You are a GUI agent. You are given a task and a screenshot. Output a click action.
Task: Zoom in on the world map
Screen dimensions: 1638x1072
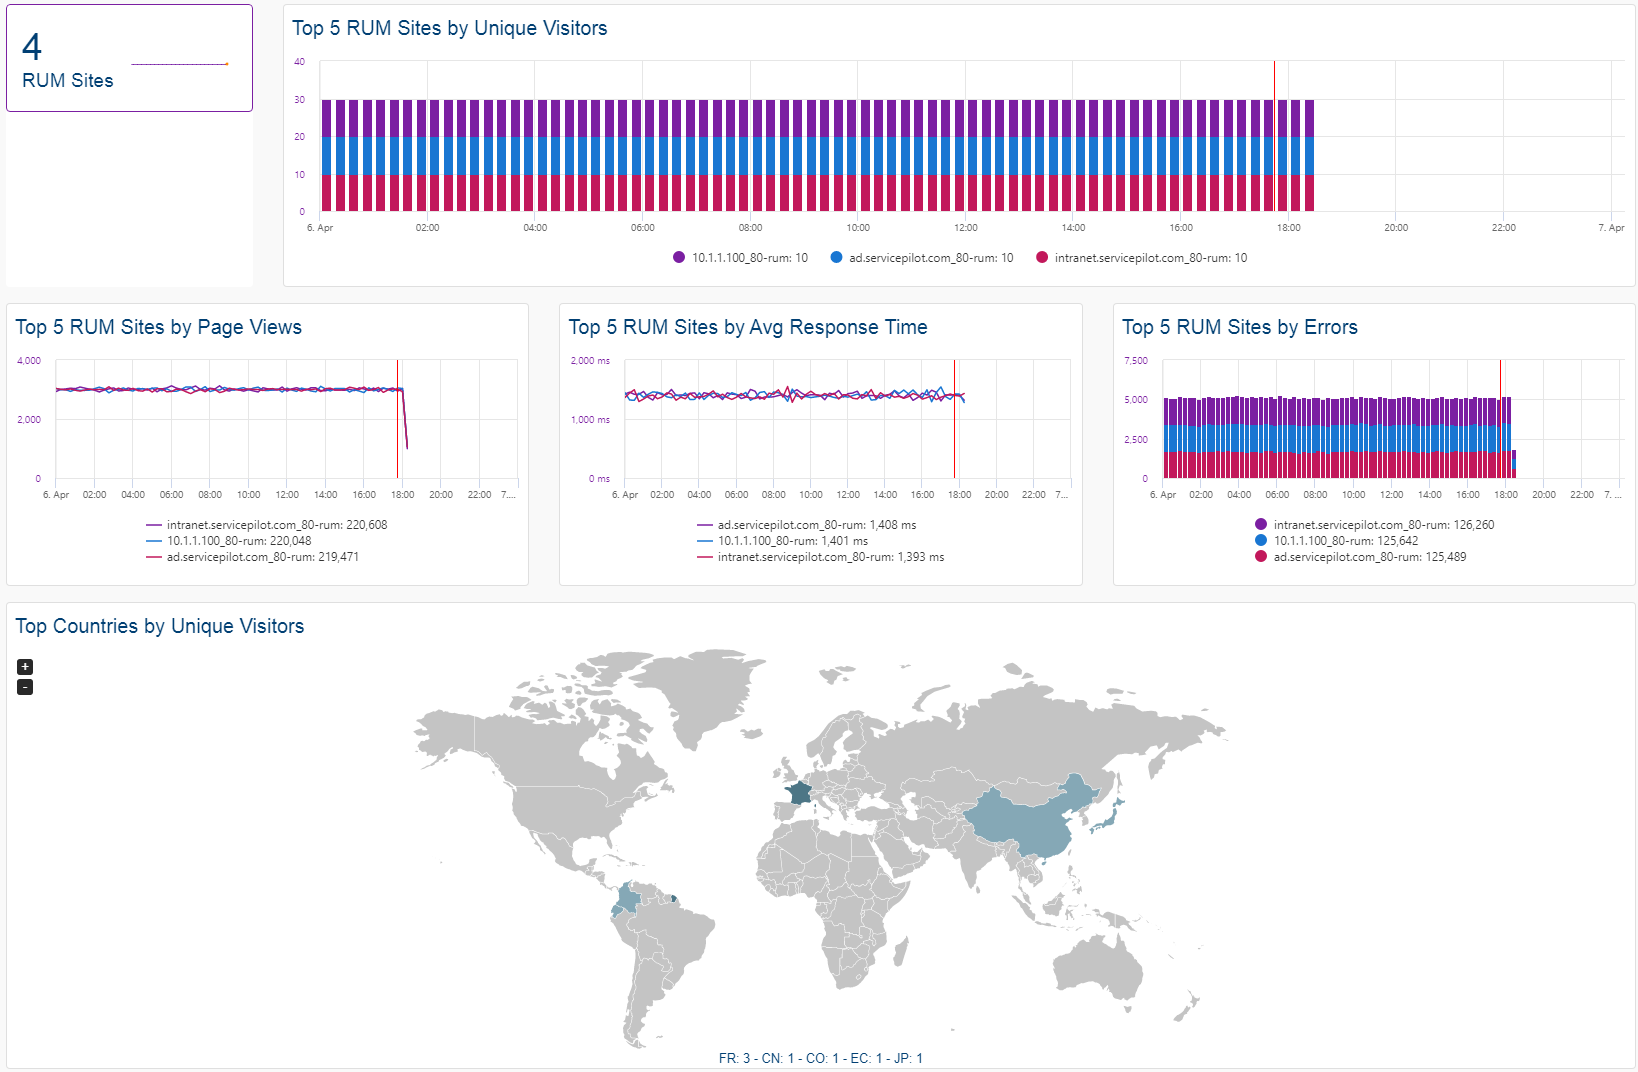click(25, 666)
